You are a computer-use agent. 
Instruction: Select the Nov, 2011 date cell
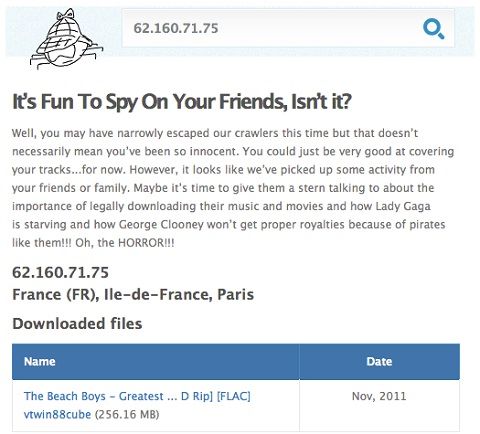pos(379,396)
